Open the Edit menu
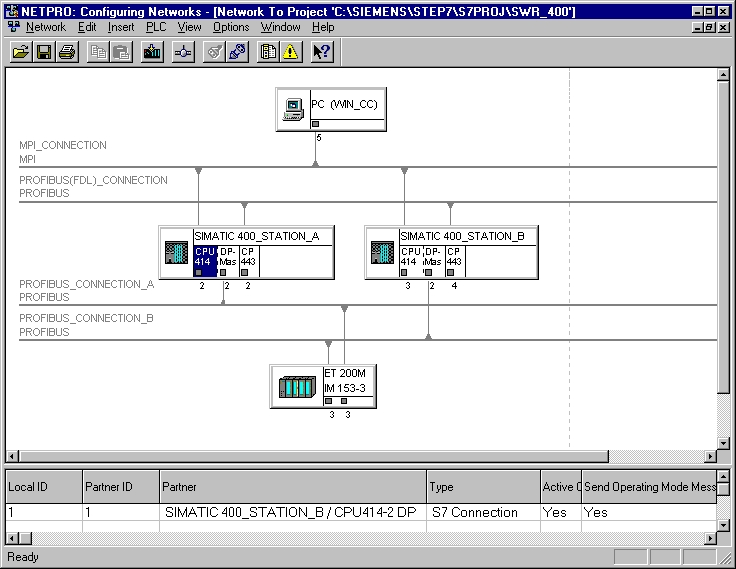The height and width of the screenshot is (569, 736). (x=87, y=27)
